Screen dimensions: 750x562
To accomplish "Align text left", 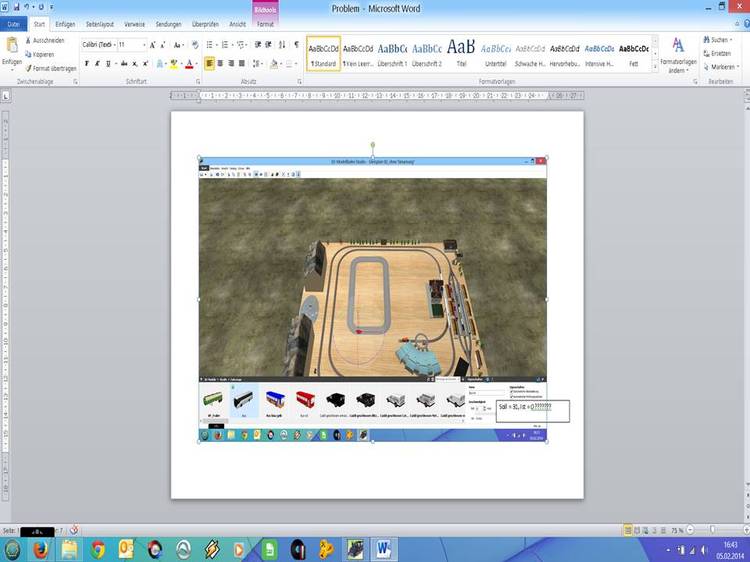I will point(210,63).
